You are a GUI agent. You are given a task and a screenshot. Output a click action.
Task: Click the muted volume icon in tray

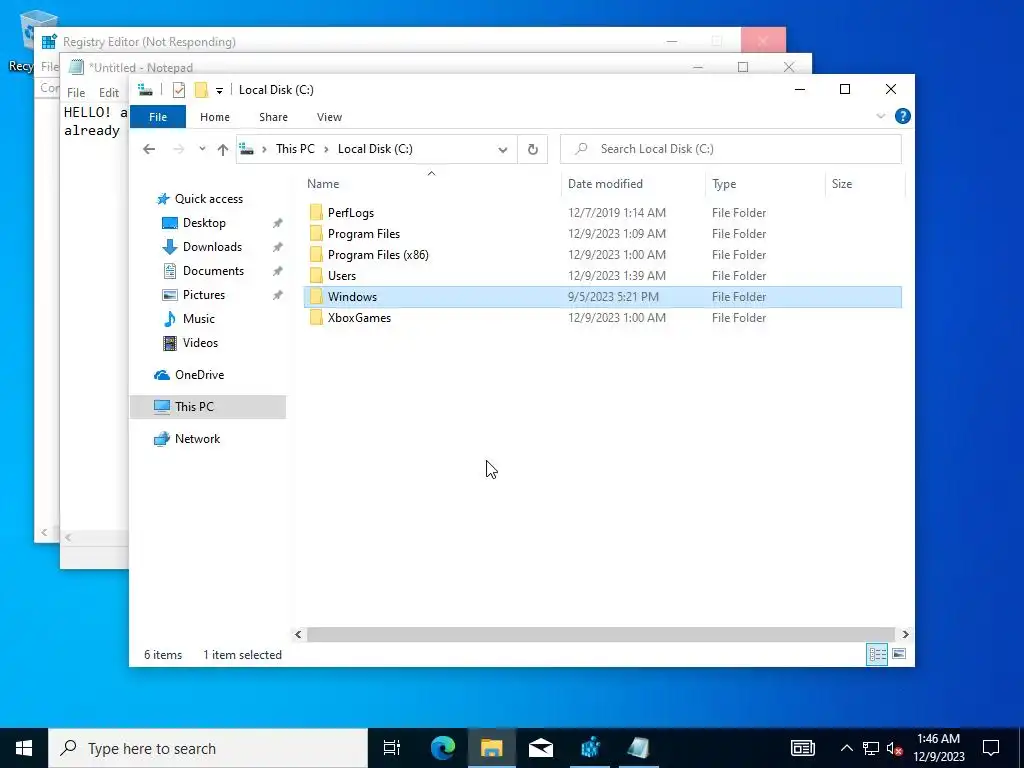[895, 748]
